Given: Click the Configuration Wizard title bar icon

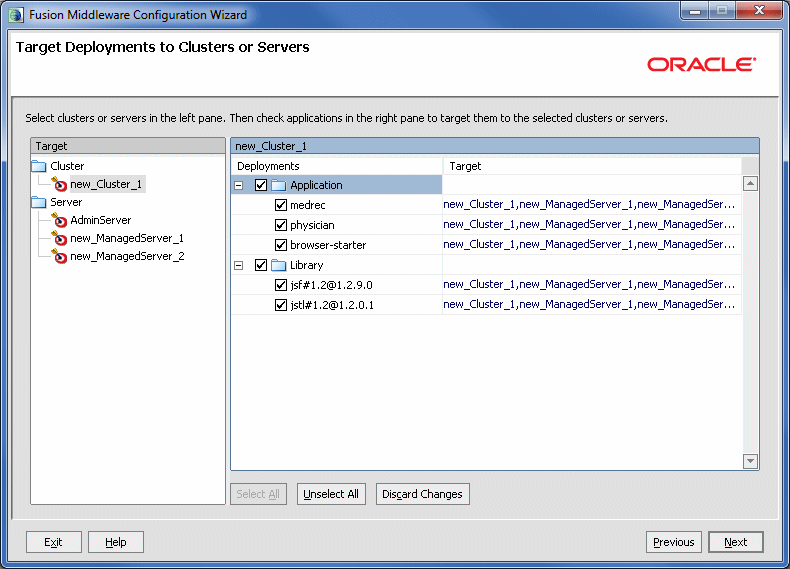Looking at the screenshot, I should point(16,15).
